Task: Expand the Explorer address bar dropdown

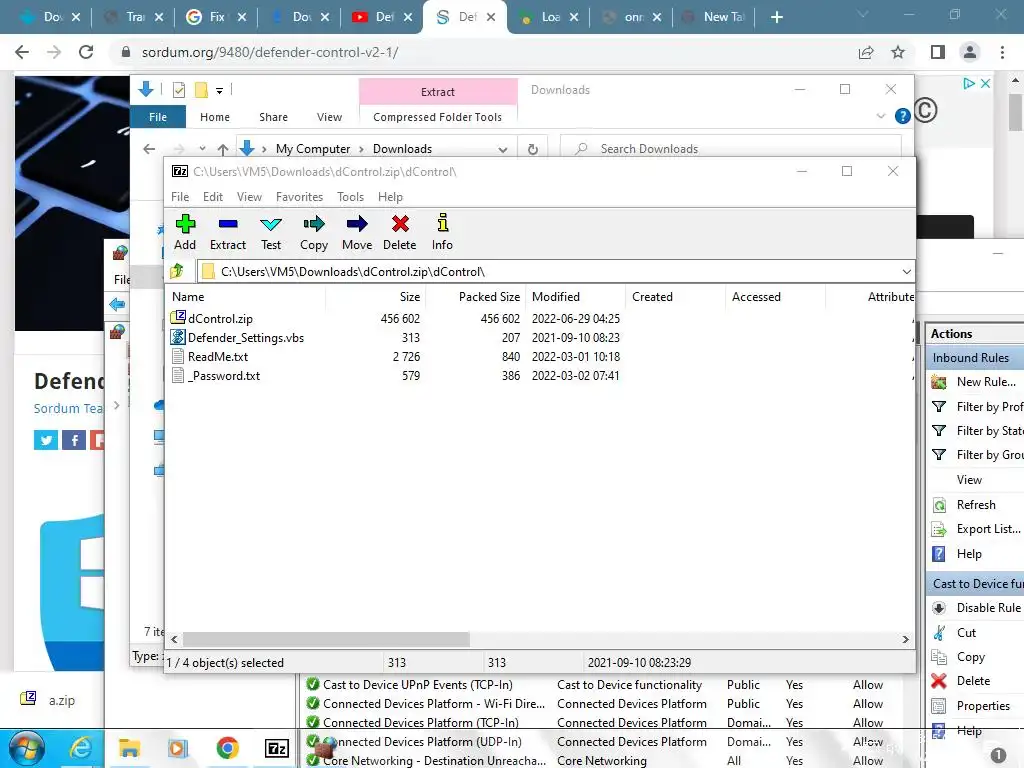Action: [x=503, y=150]
